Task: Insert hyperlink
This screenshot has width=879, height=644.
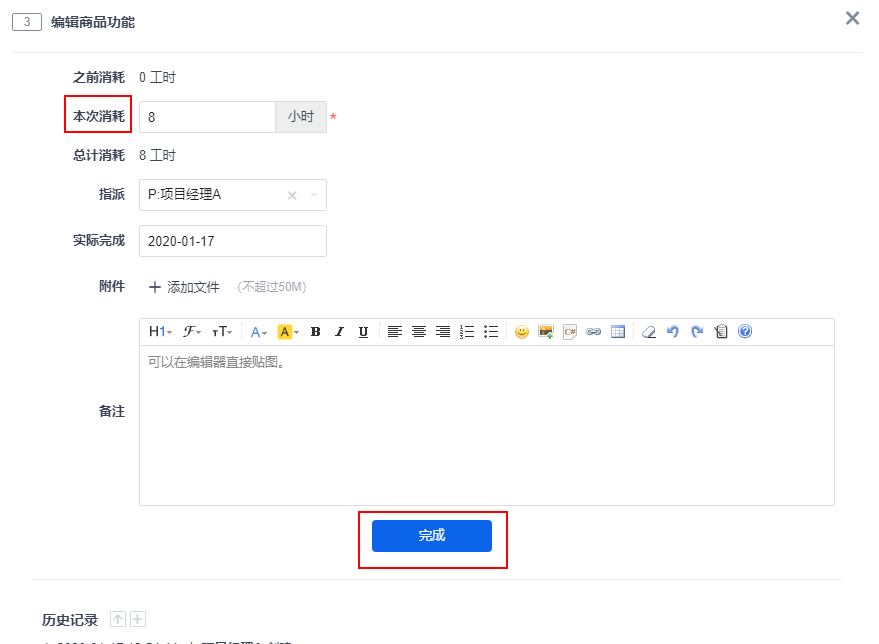Action: 594,332
